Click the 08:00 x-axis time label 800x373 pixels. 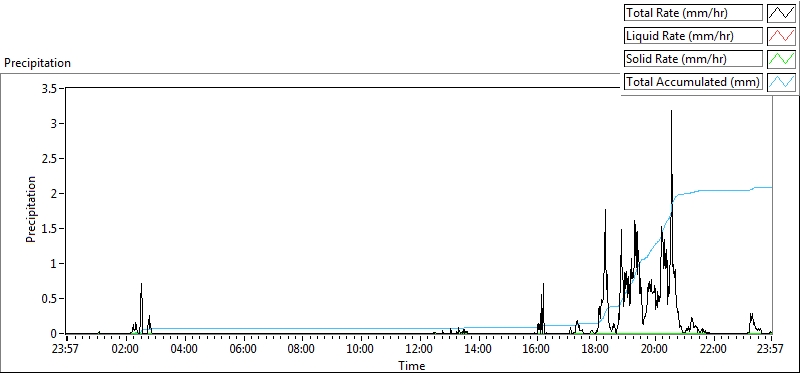302,349
